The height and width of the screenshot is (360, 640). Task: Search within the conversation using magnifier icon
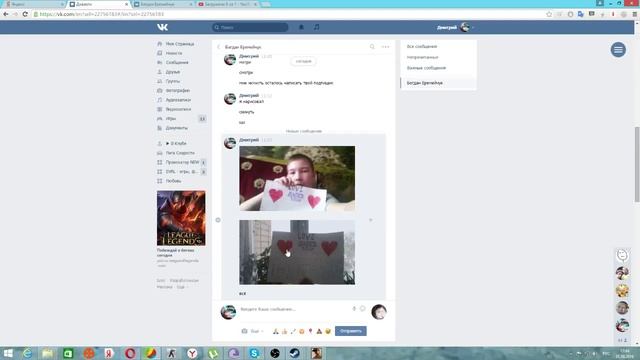[372, 47]
